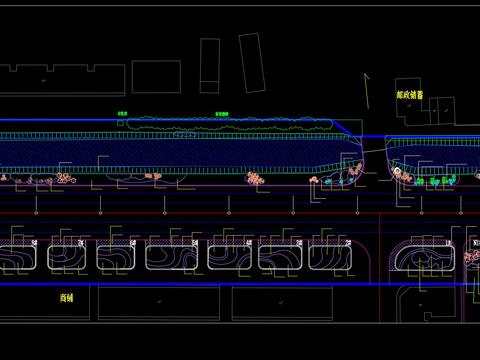480x360 pixels.
Task: Select the tilted rectangular building outline
Action: coord(252,62)
